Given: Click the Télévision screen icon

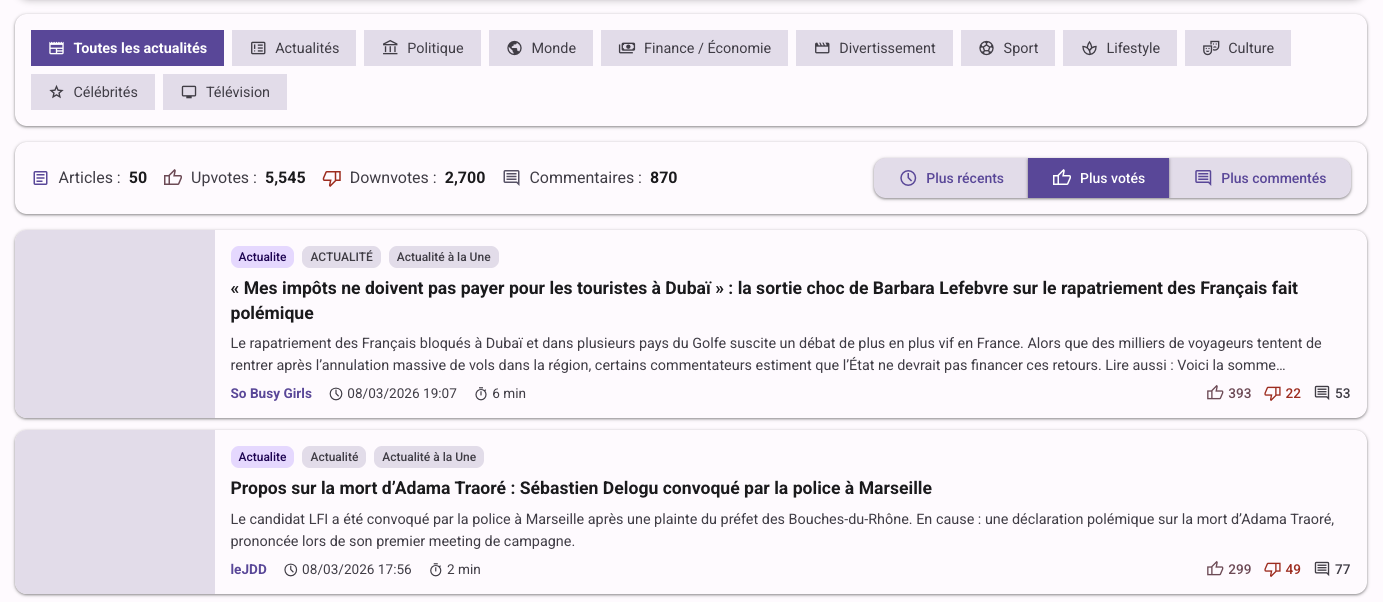Looking at the screenshot, I should click(189, 91).
